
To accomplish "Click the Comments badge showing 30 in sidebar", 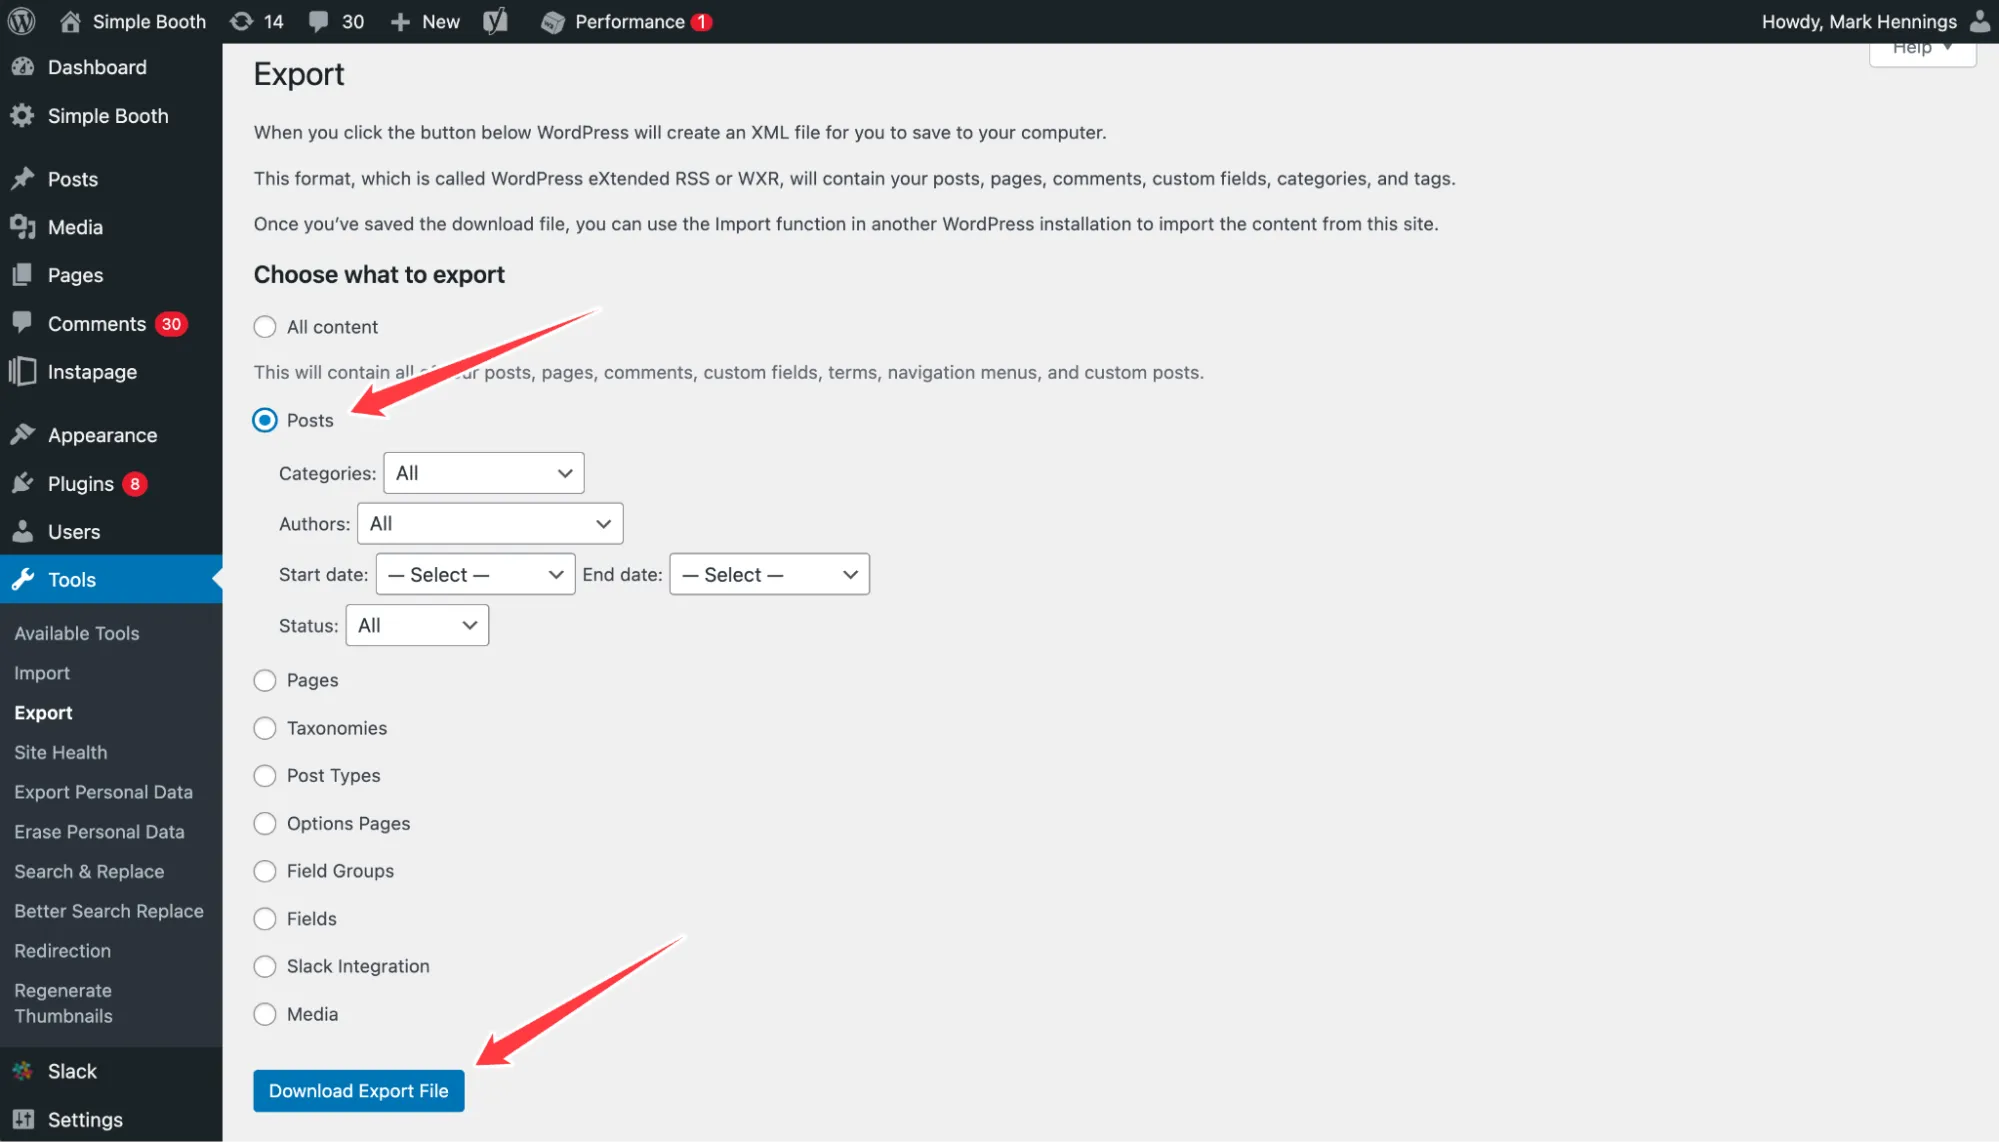I will pyautogui.click(x=172, y=324).
